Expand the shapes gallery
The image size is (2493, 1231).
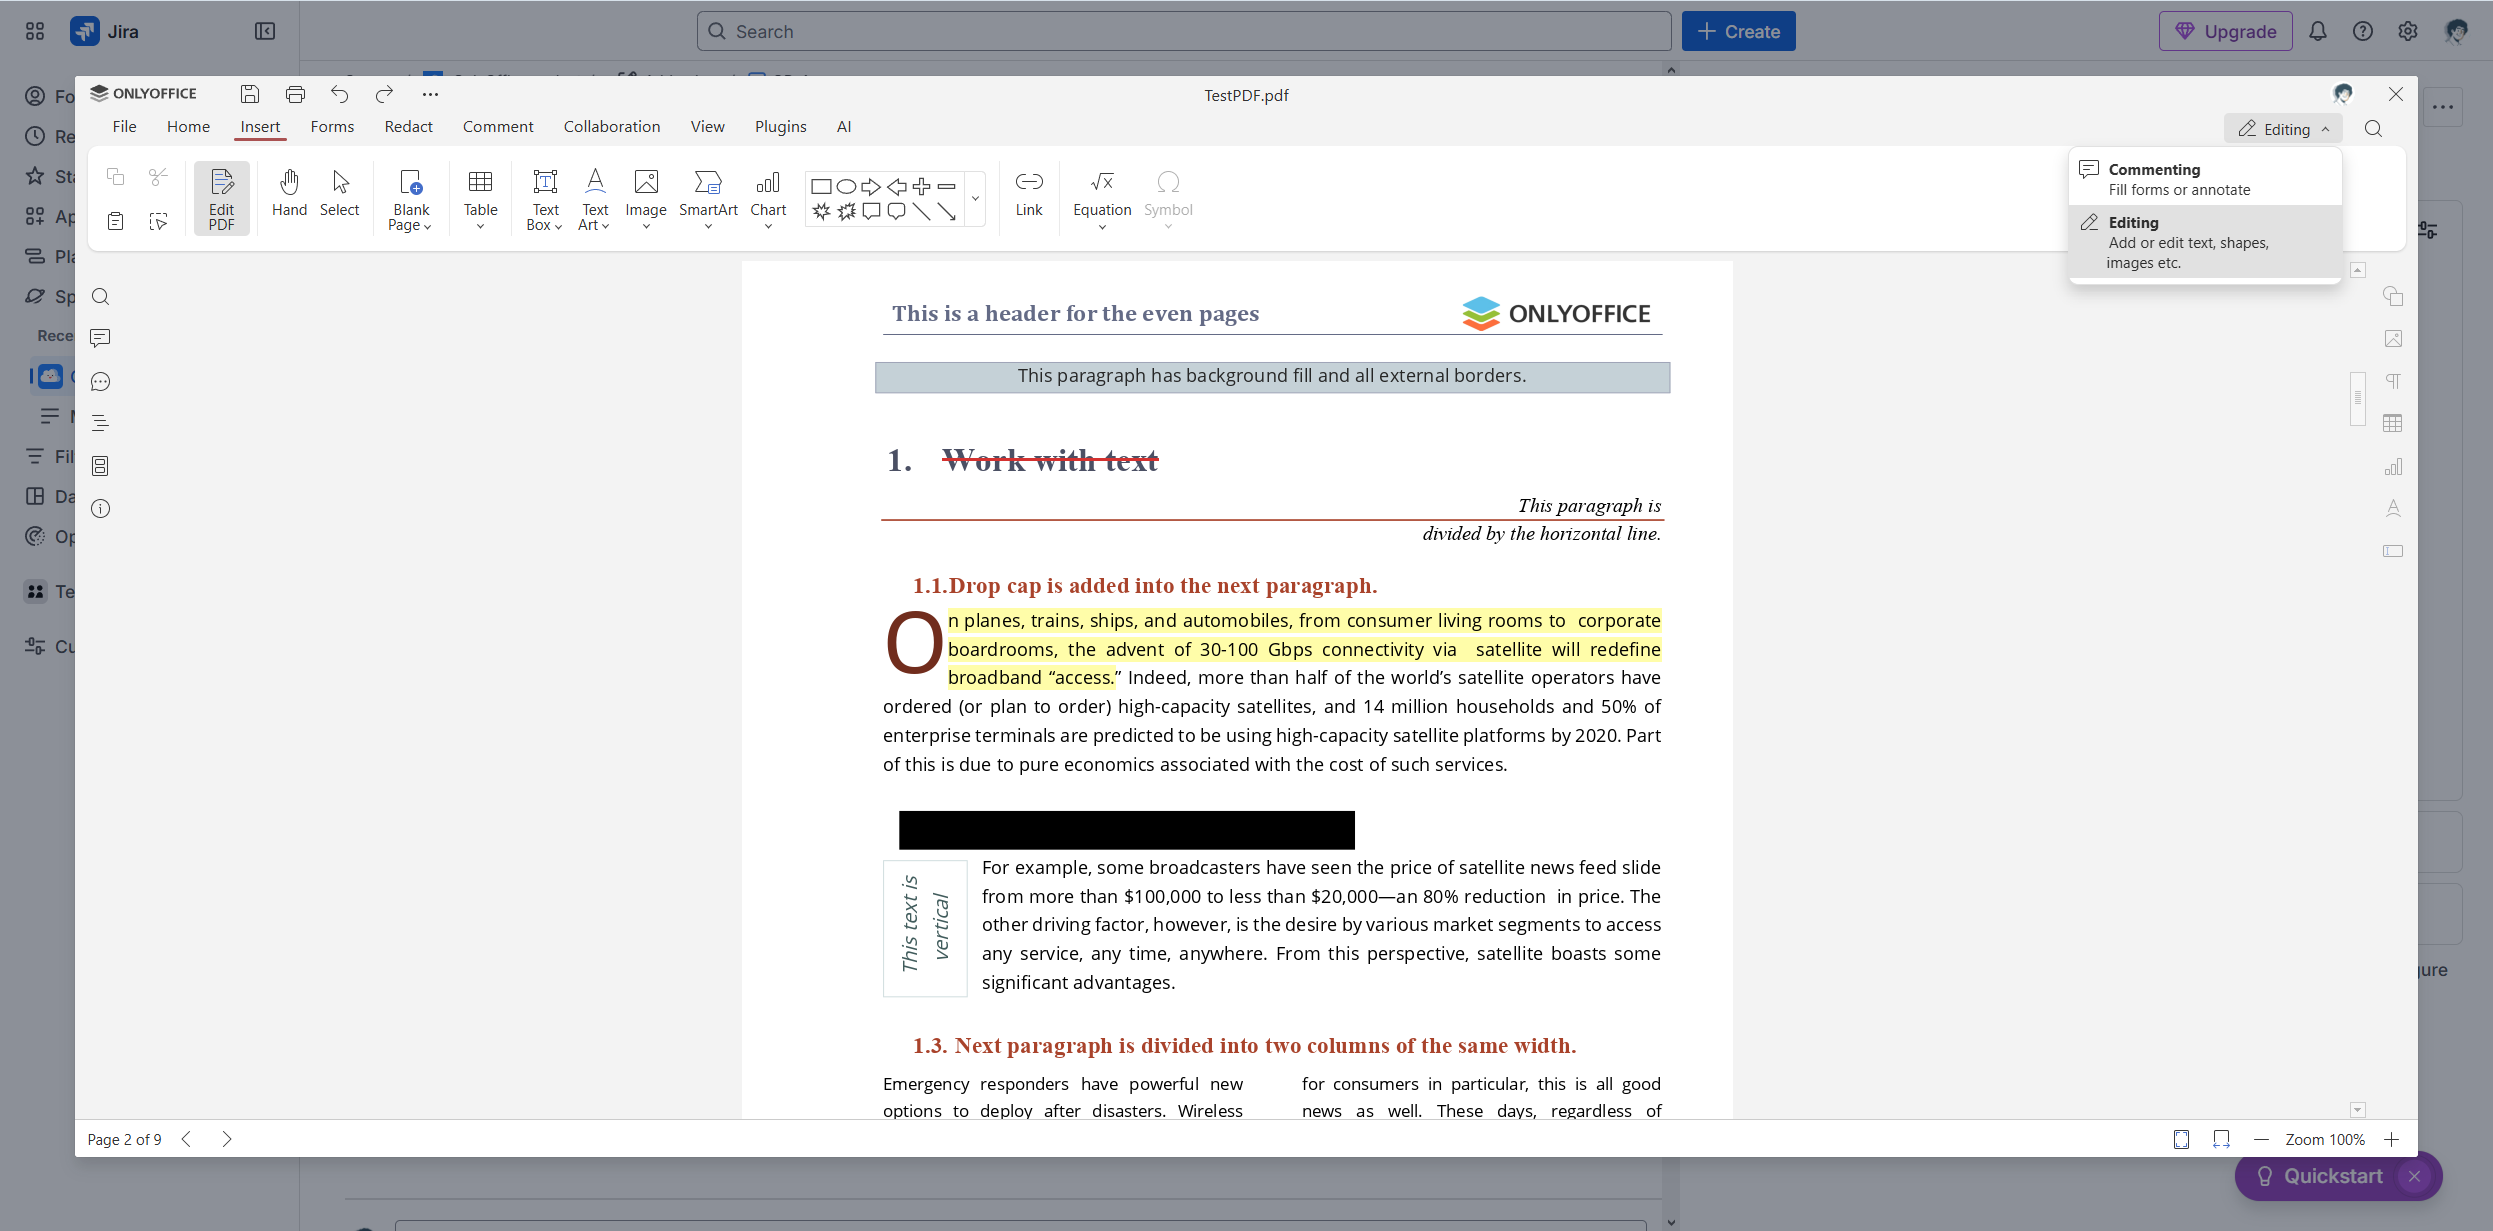(x=974, y=198)
